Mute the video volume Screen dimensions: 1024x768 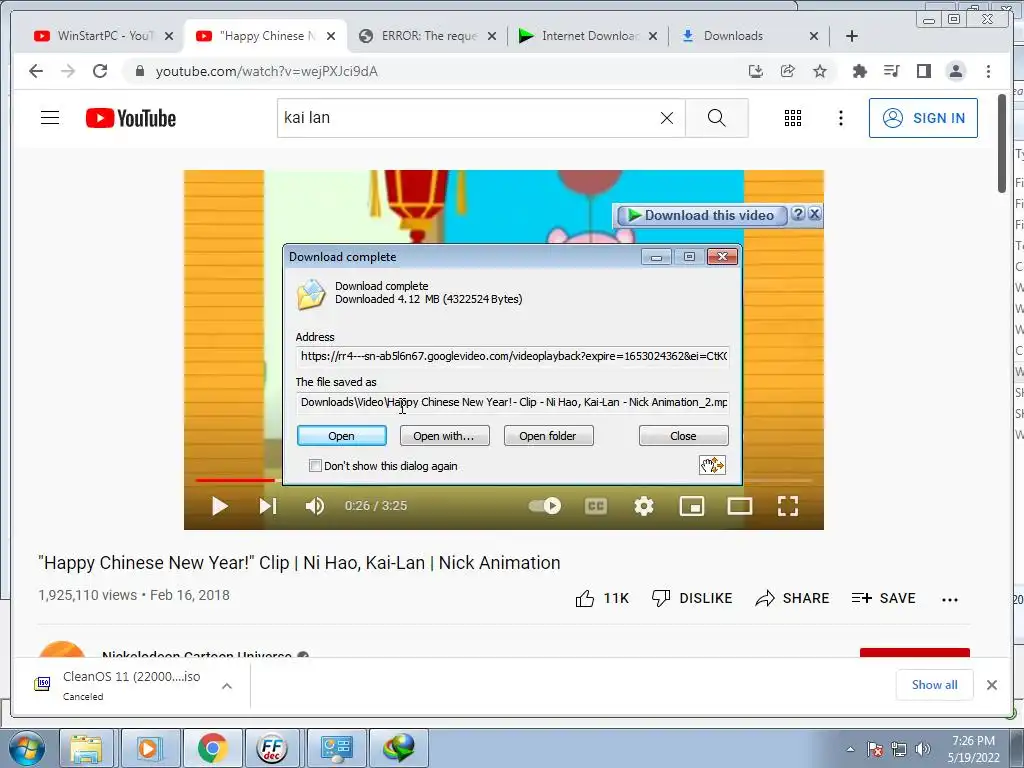(315, 506)
